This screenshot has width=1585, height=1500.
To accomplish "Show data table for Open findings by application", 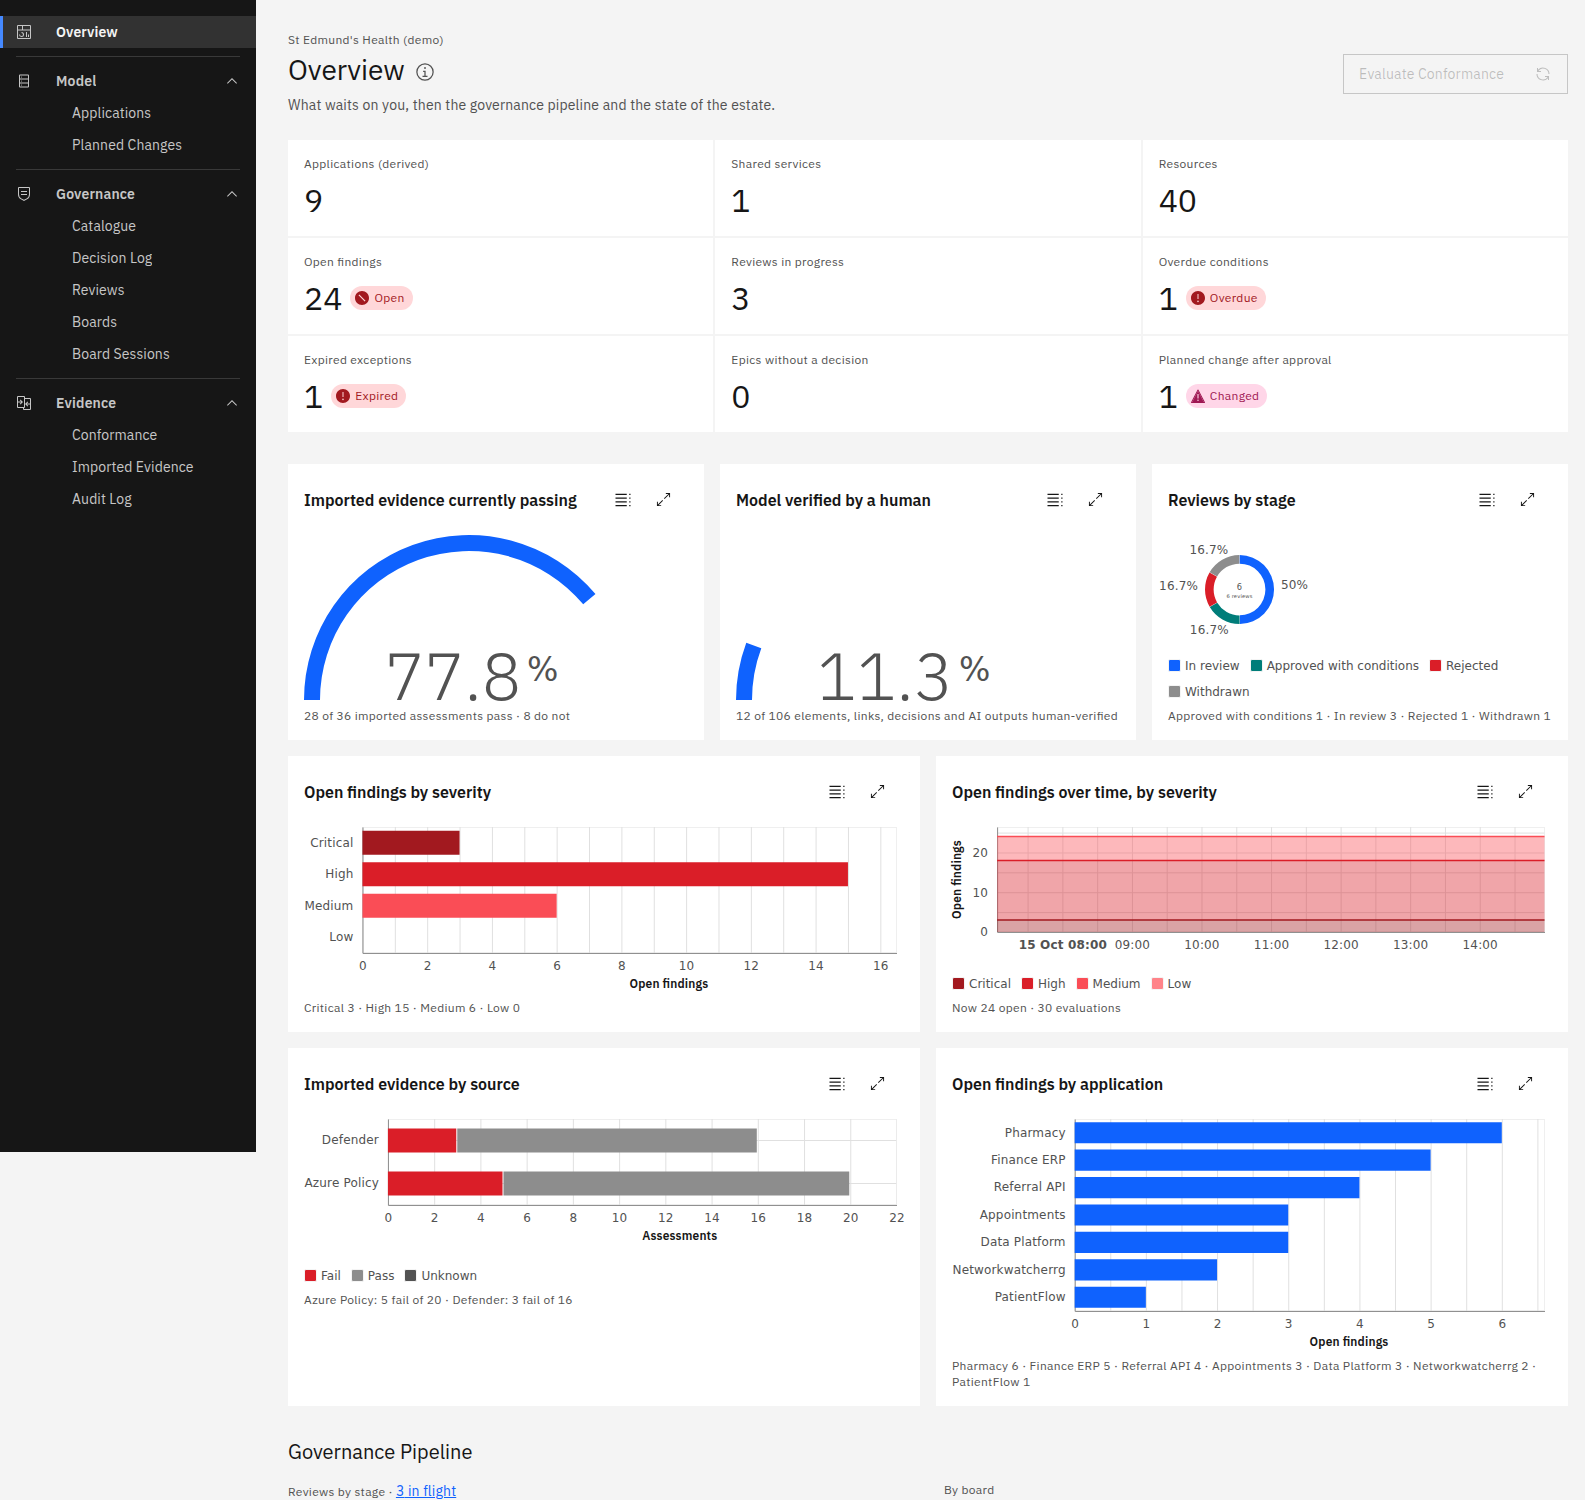I will [x=1485, y=1084].
